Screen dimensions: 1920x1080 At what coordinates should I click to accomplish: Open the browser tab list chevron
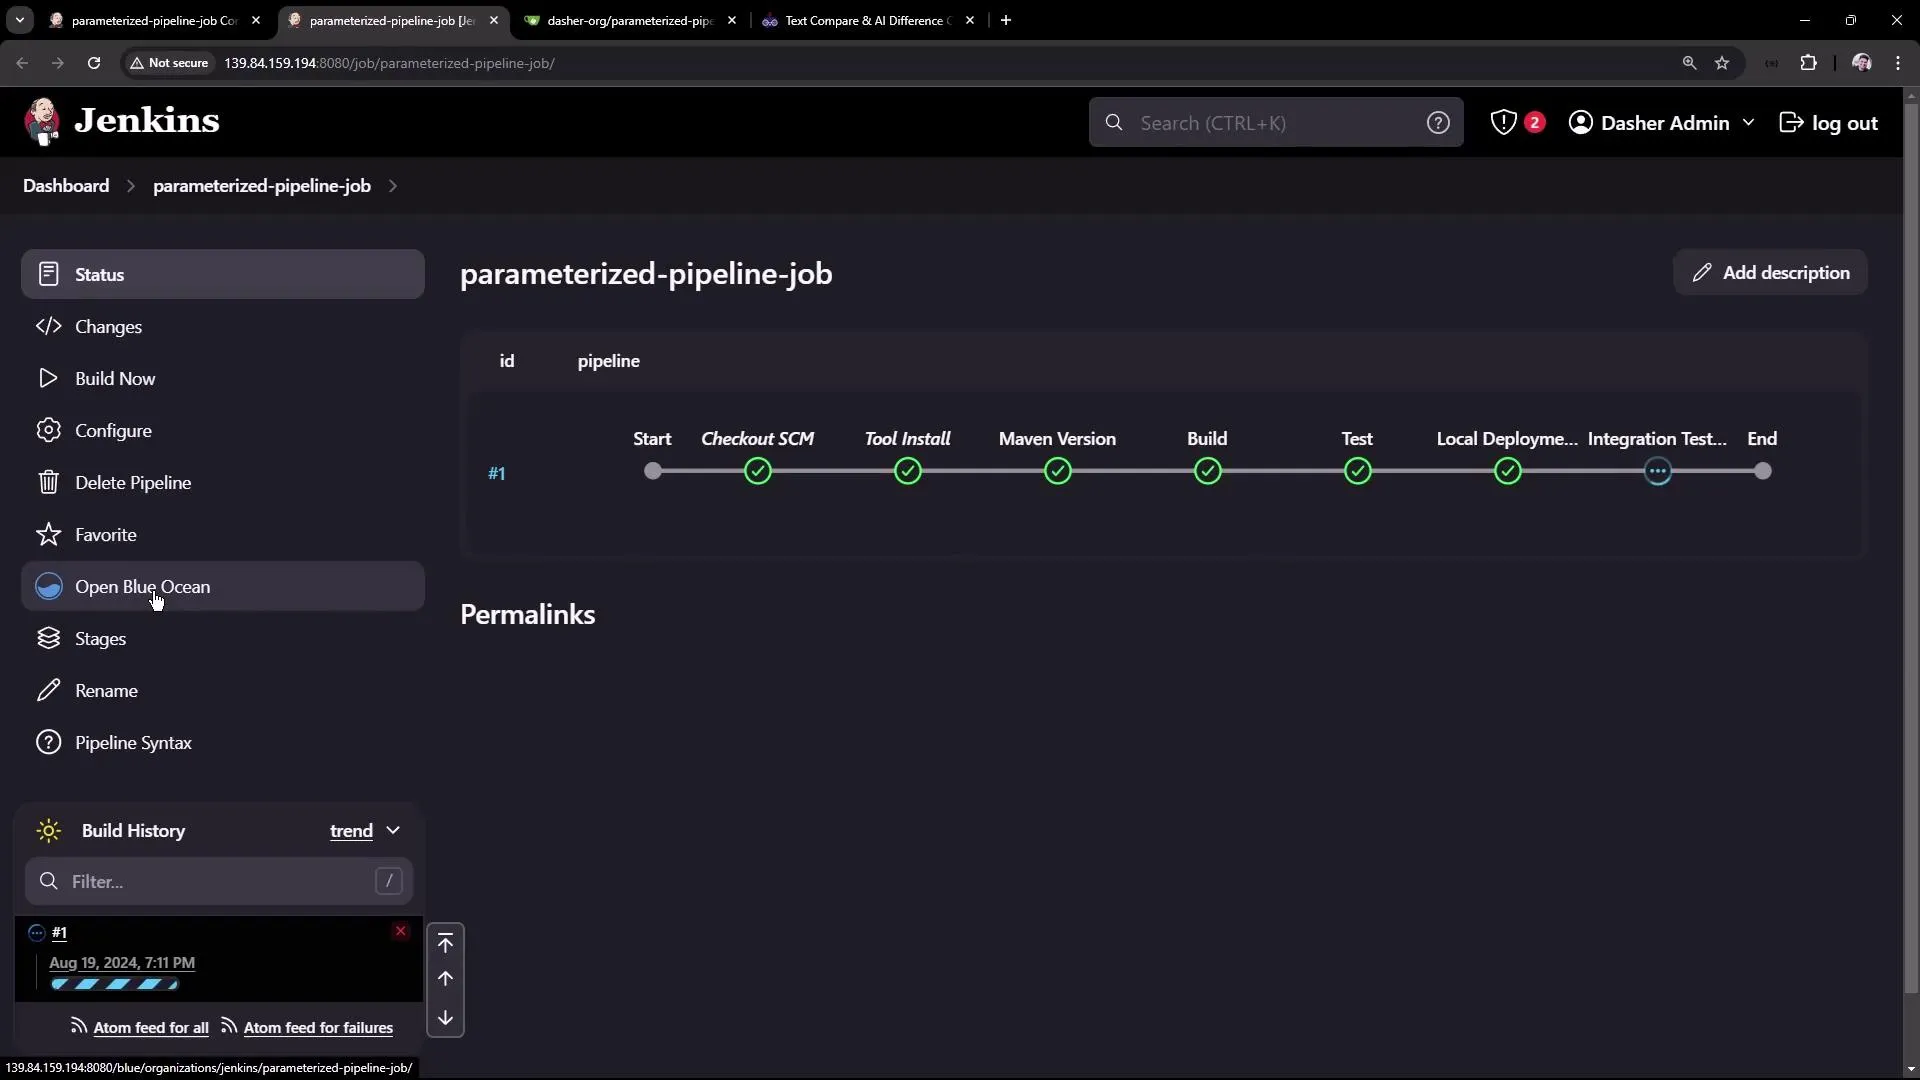click(19, 20)
